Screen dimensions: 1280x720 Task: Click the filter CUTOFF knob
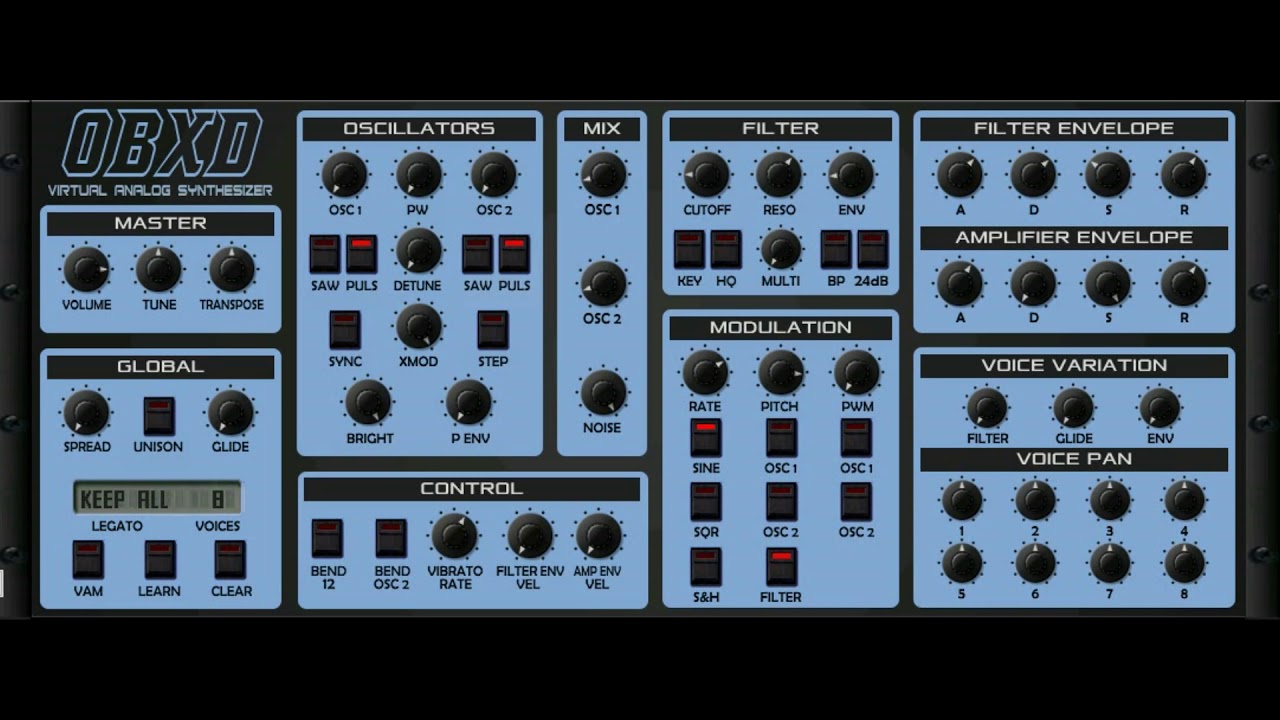tap(706, 175)
